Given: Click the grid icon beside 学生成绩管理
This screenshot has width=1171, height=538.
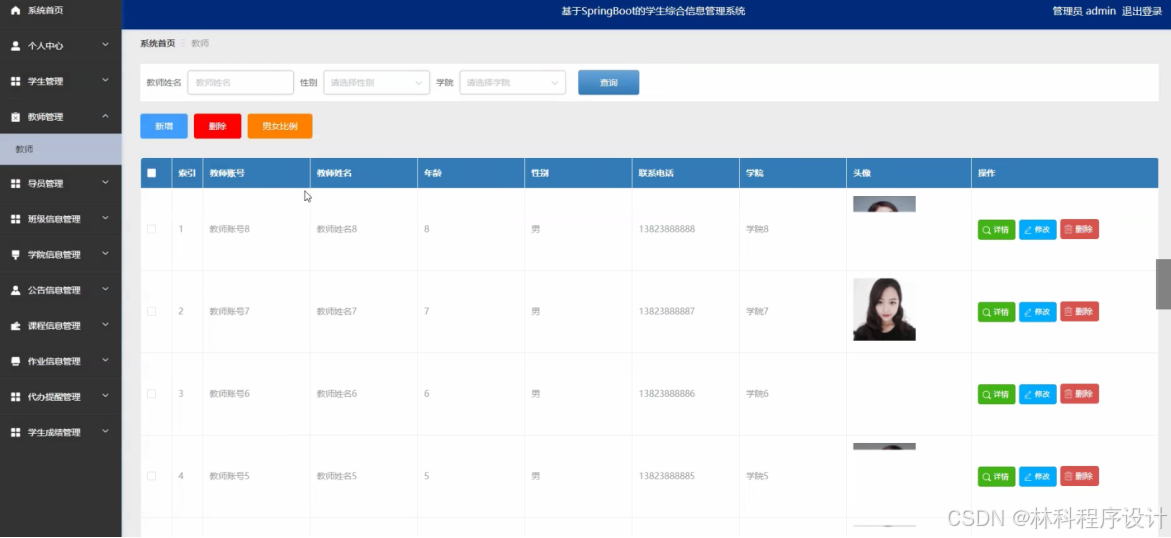Looking at the screenshot, I should click(15, 433).
